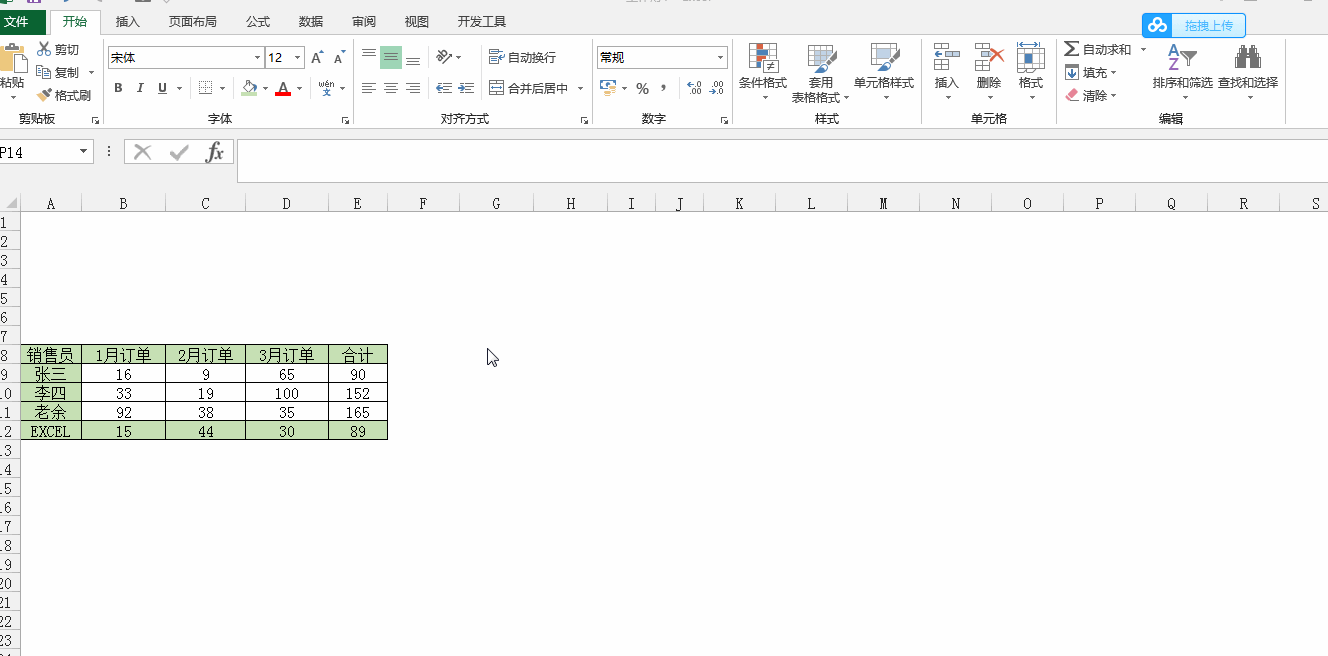The image size is (1328, 656).
Task: Increase decimal places
Action: [x=695, y=88]
